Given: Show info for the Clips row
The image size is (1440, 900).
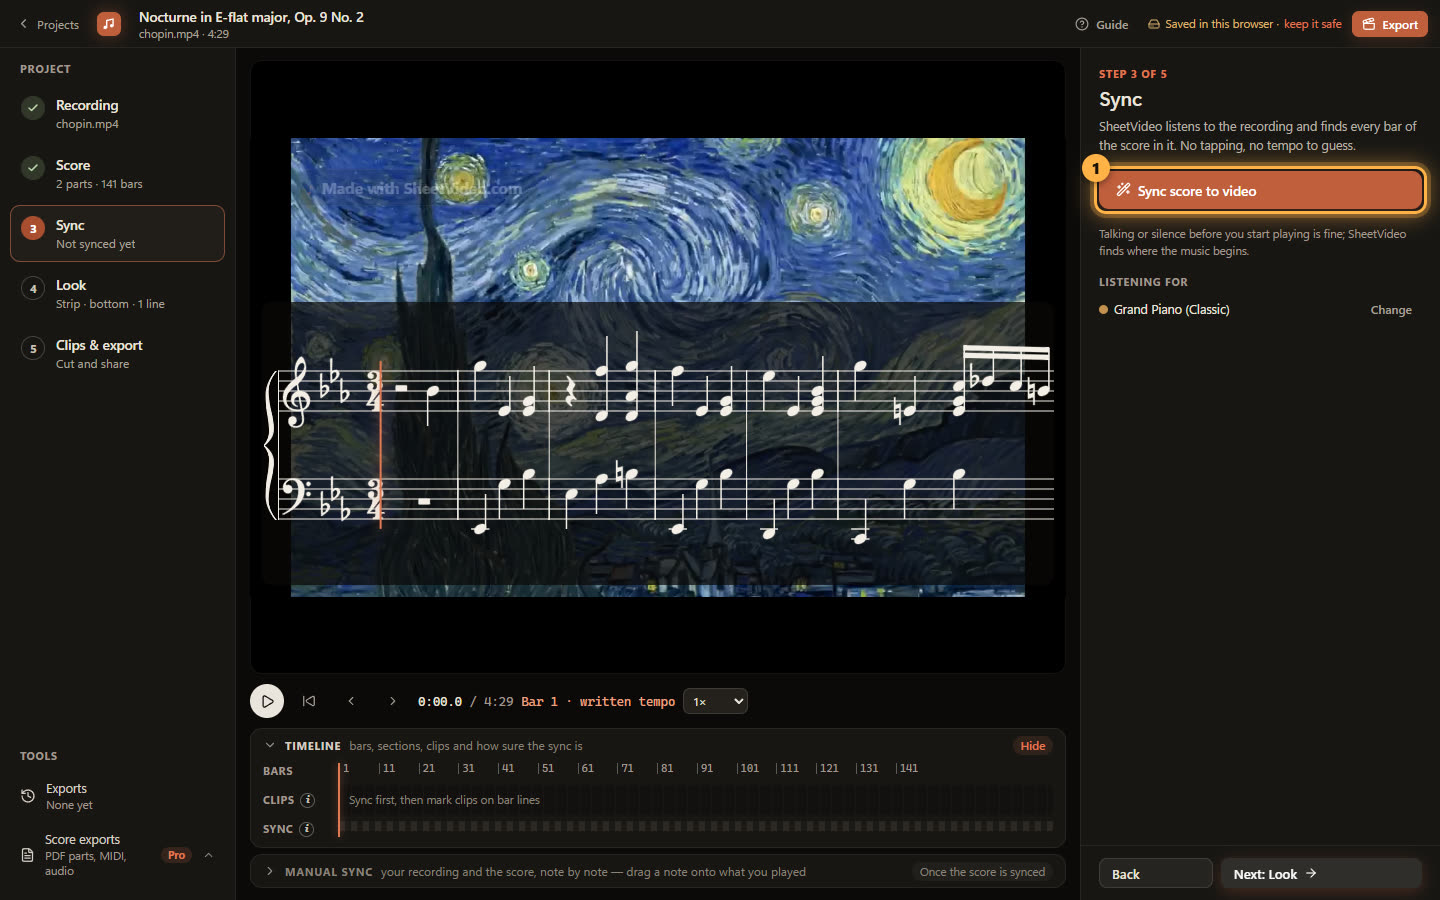Looking at the screenshot, I should (308, 800).
